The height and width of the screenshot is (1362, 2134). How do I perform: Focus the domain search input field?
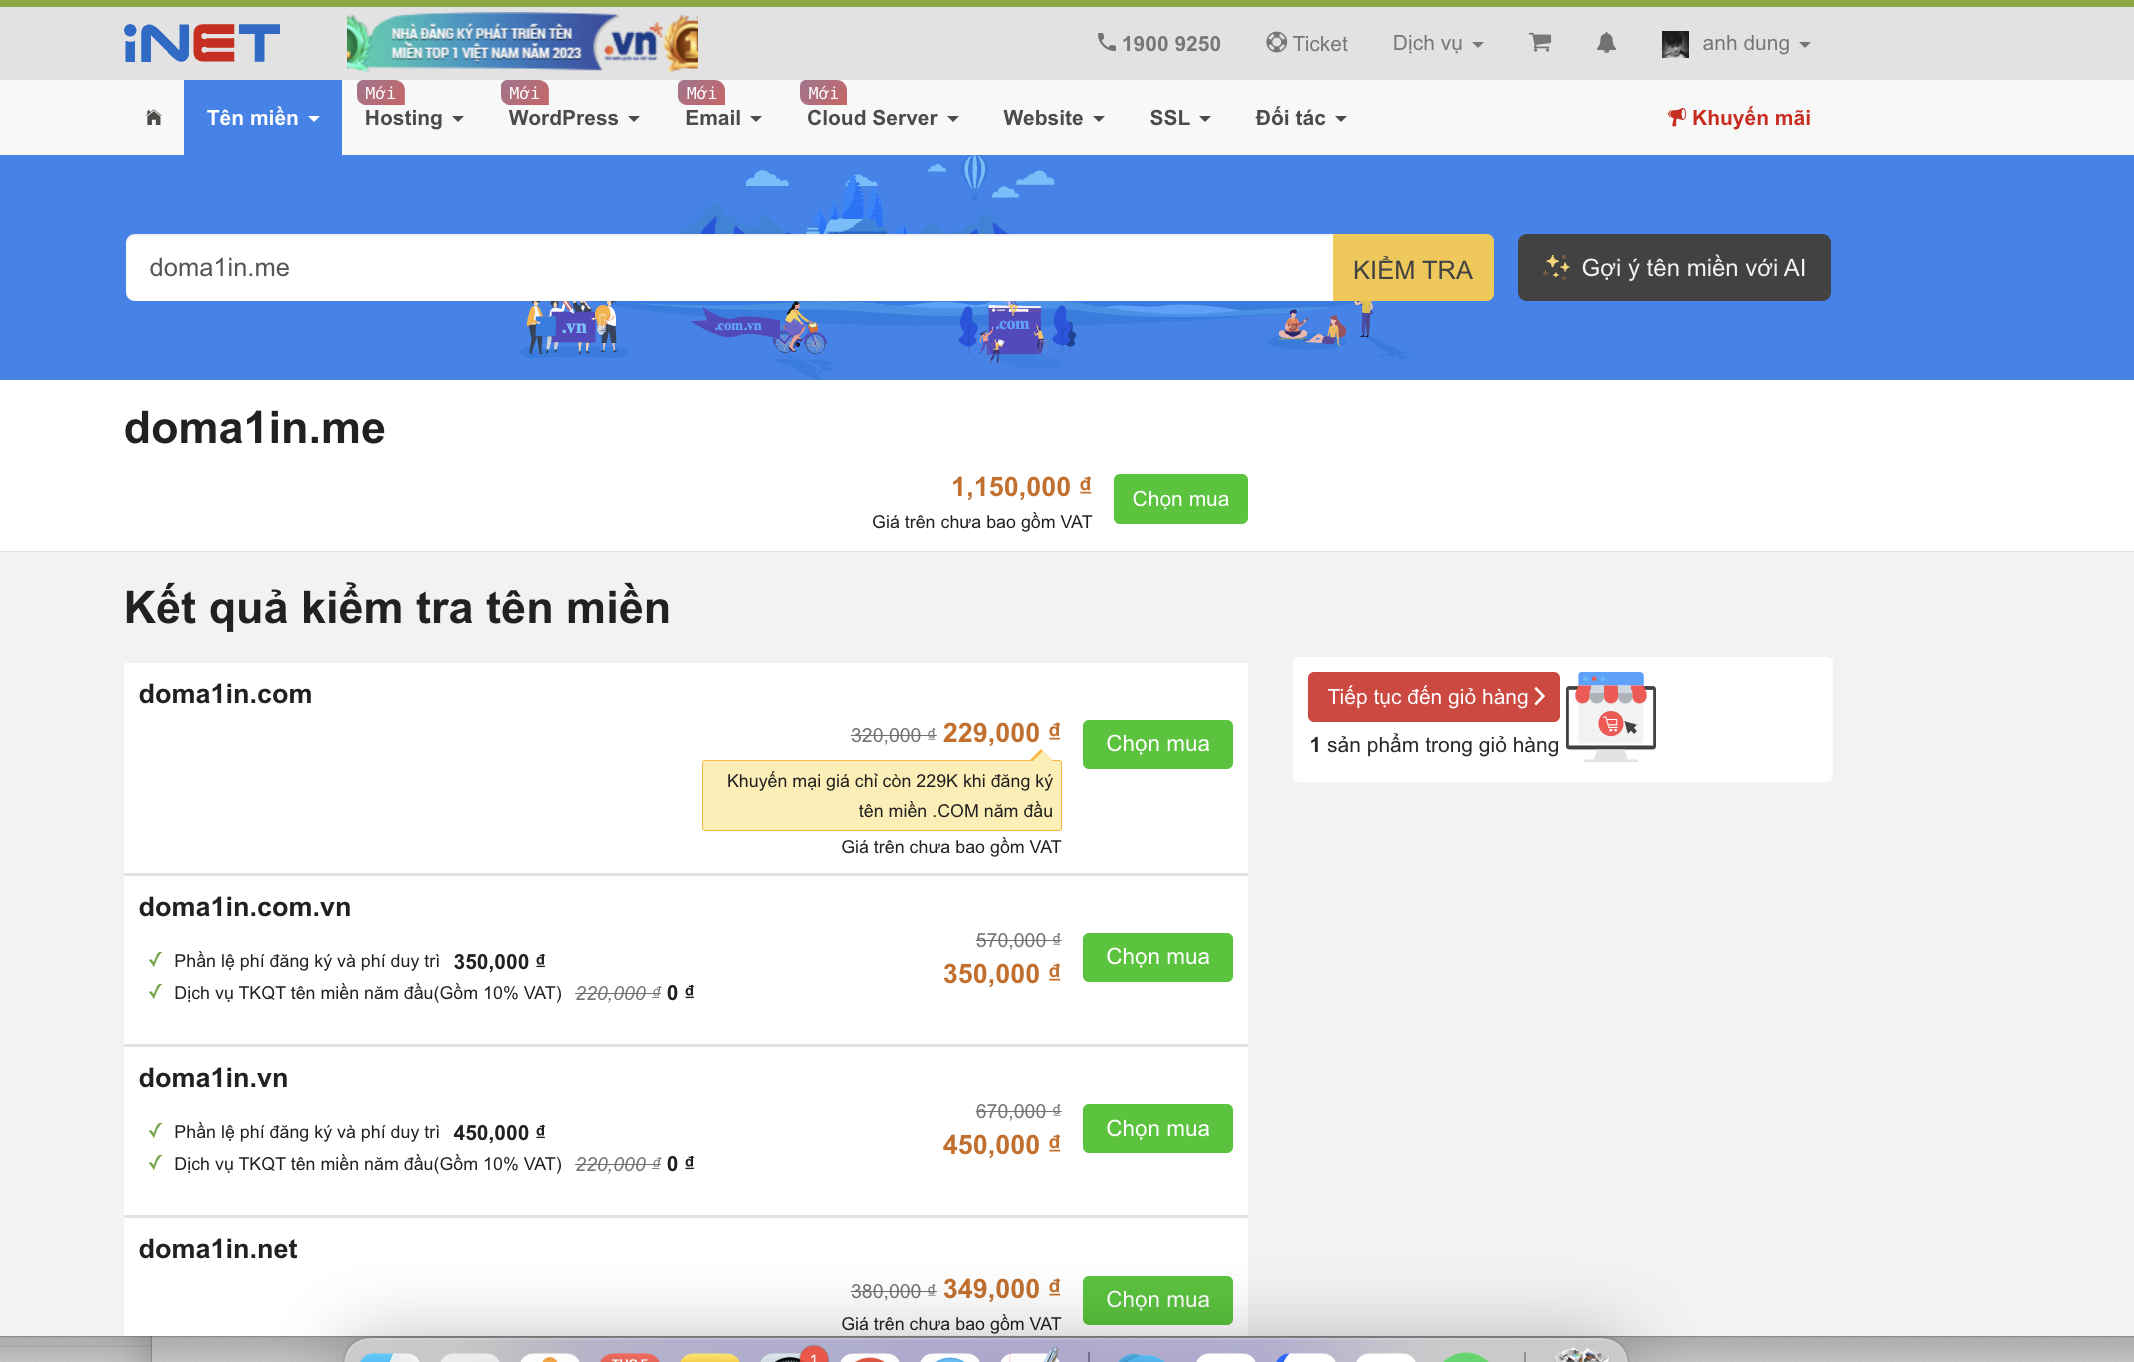point(729,268)
